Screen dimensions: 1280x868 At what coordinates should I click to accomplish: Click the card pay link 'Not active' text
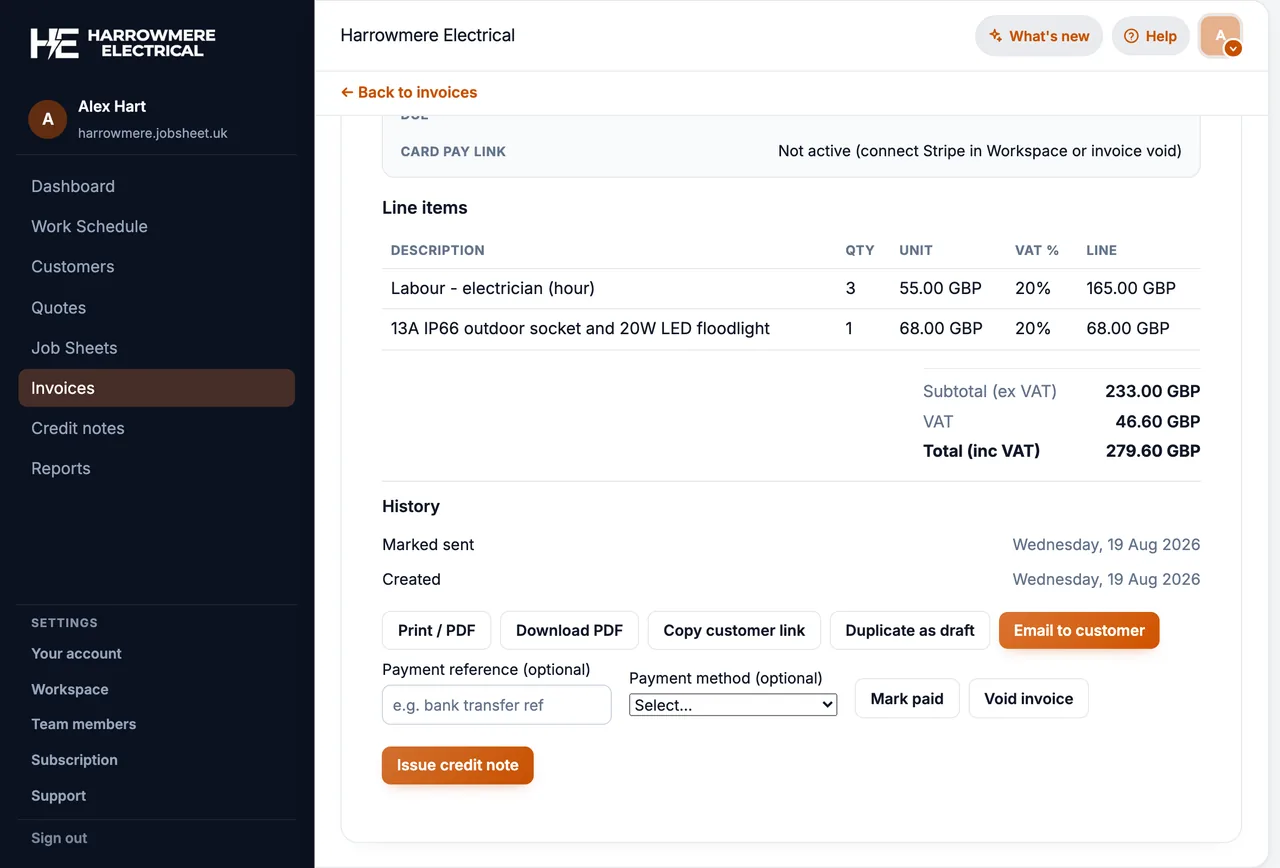coord(980,151)
